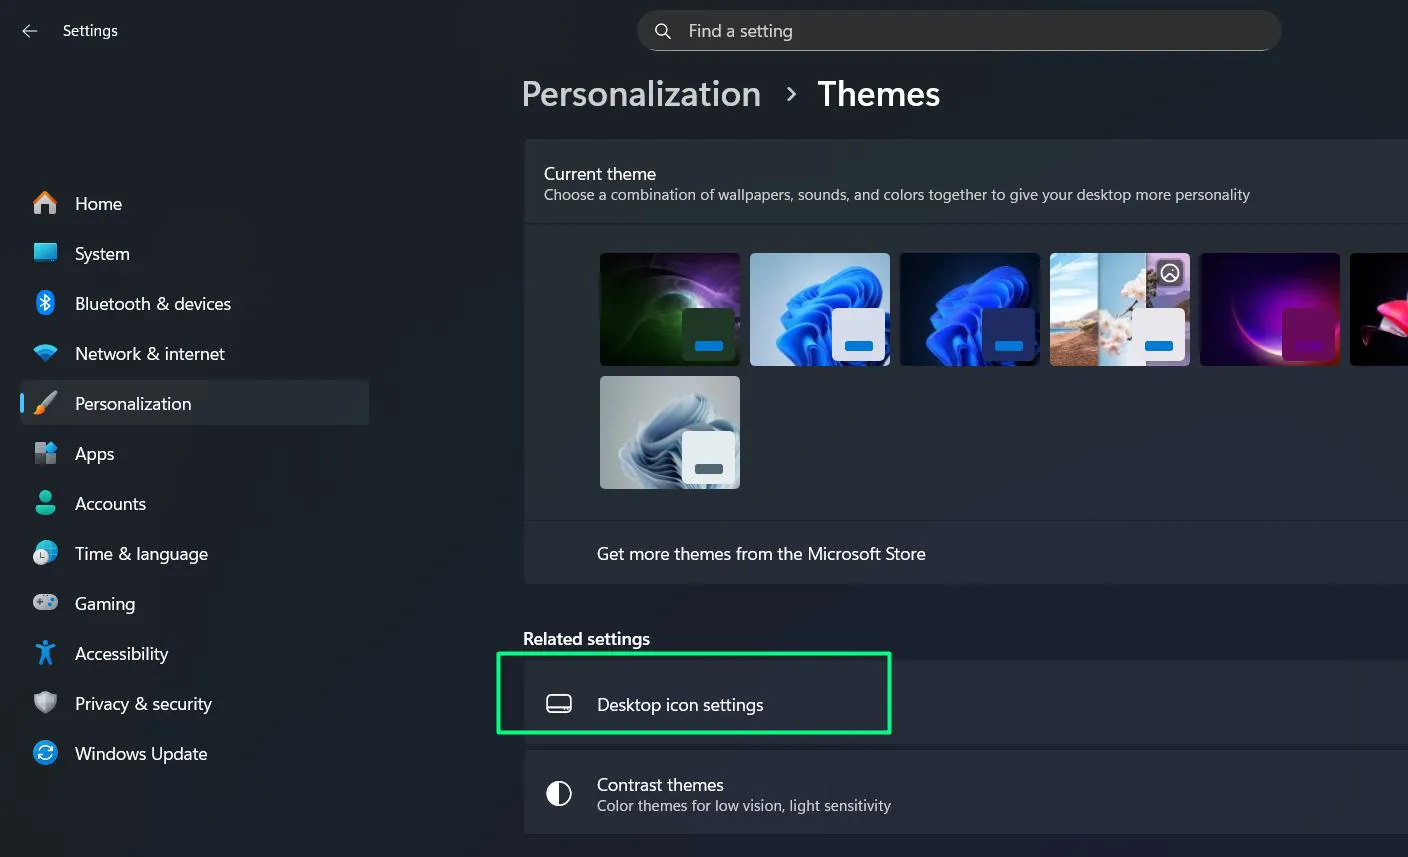Select the System settings icon

[45, 253]
